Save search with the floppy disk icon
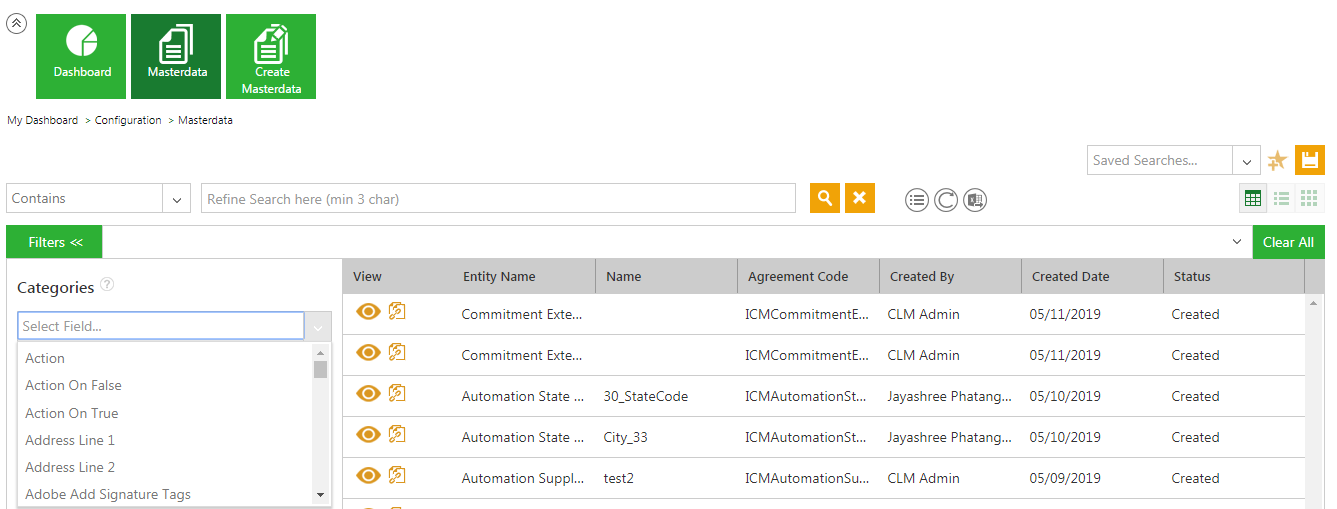The width and height of the screenshot is (1337, 509). pyautogui.click(x=1310, y=160)
